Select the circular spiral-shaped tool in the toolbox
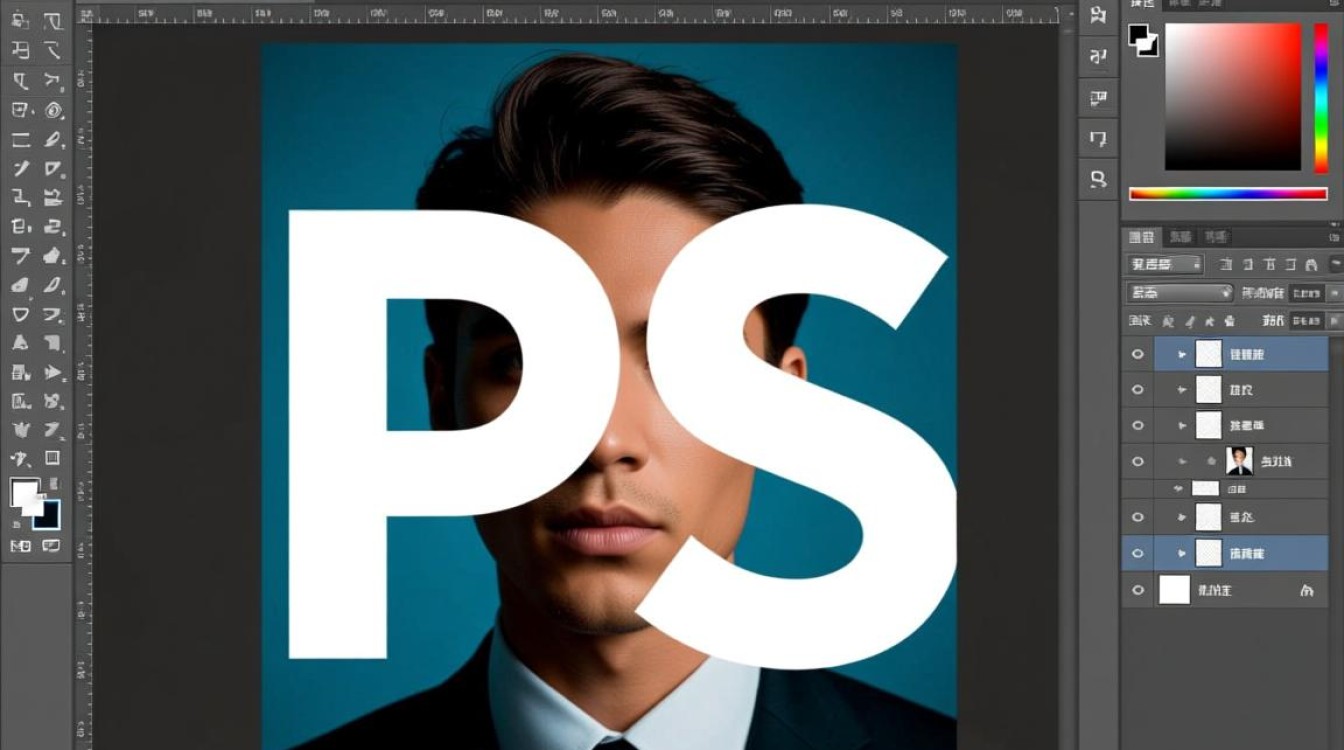The width and height of the screenshot is (1344, 750). click(x=52, y=110)
